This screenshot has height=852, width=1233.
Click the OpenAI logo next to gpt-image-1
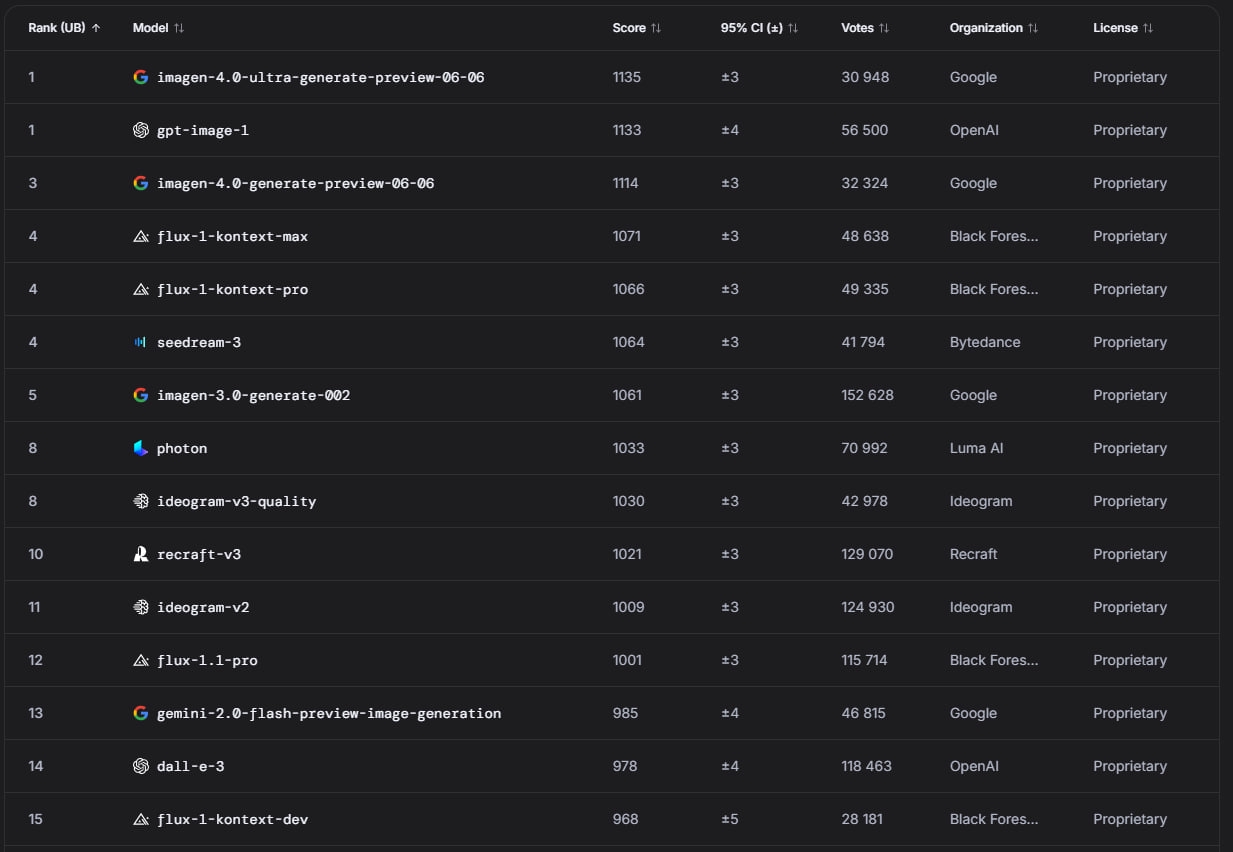(140, 130)
